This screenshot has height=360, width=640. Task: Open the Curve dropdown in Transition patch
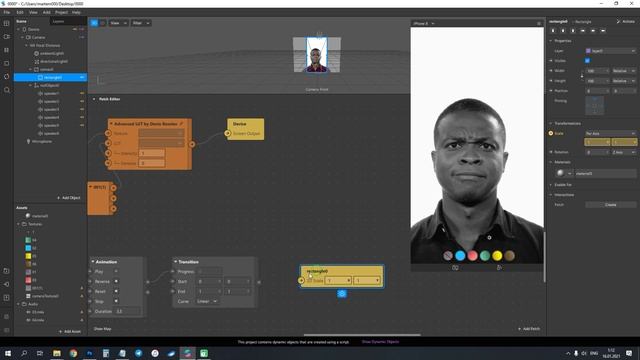(207, 301)
